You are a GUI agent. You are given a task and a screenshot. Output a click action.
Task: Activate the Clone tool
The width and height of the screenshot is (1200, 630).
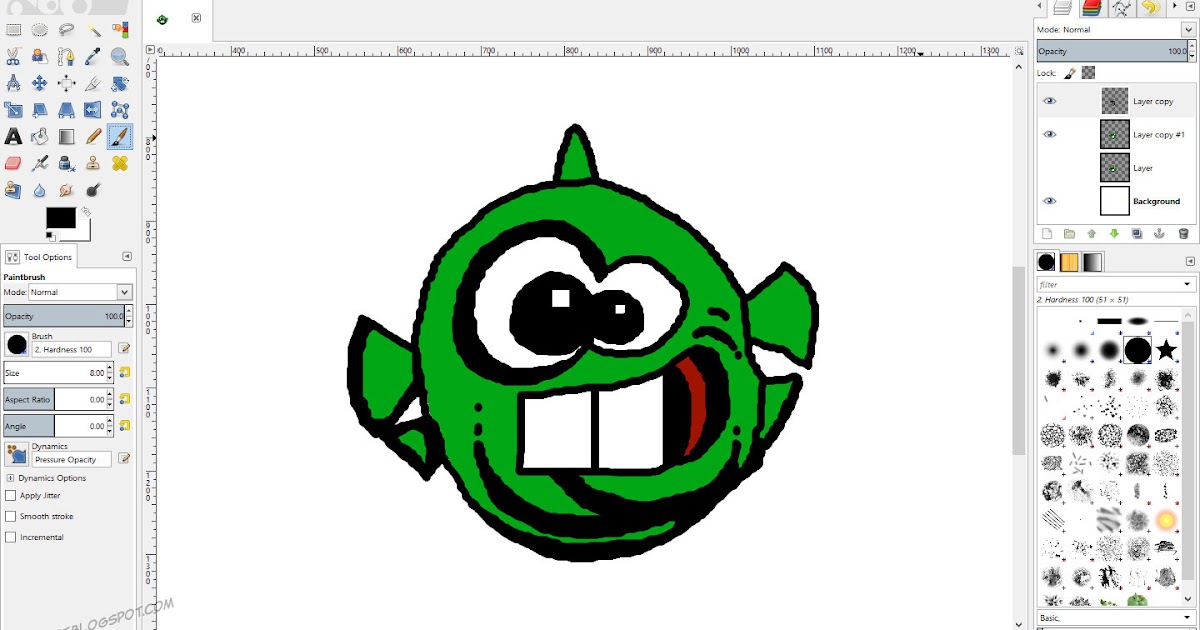(93, 163)
